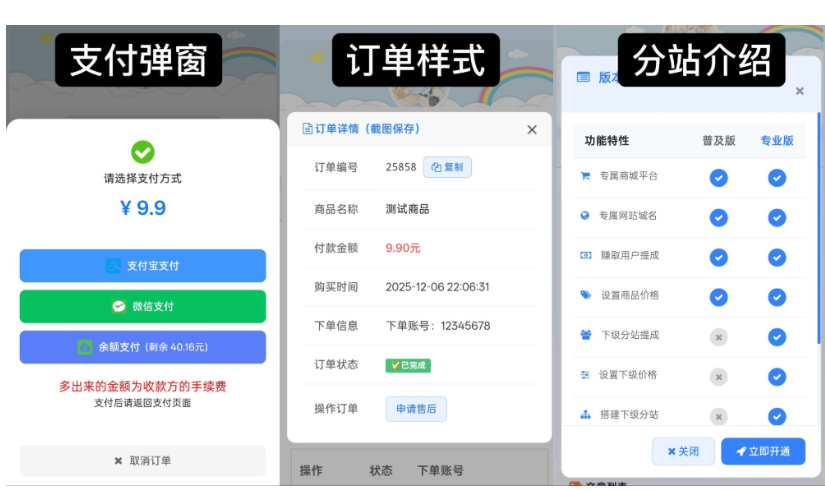Click the 关闭 button in version dialog

683,451
